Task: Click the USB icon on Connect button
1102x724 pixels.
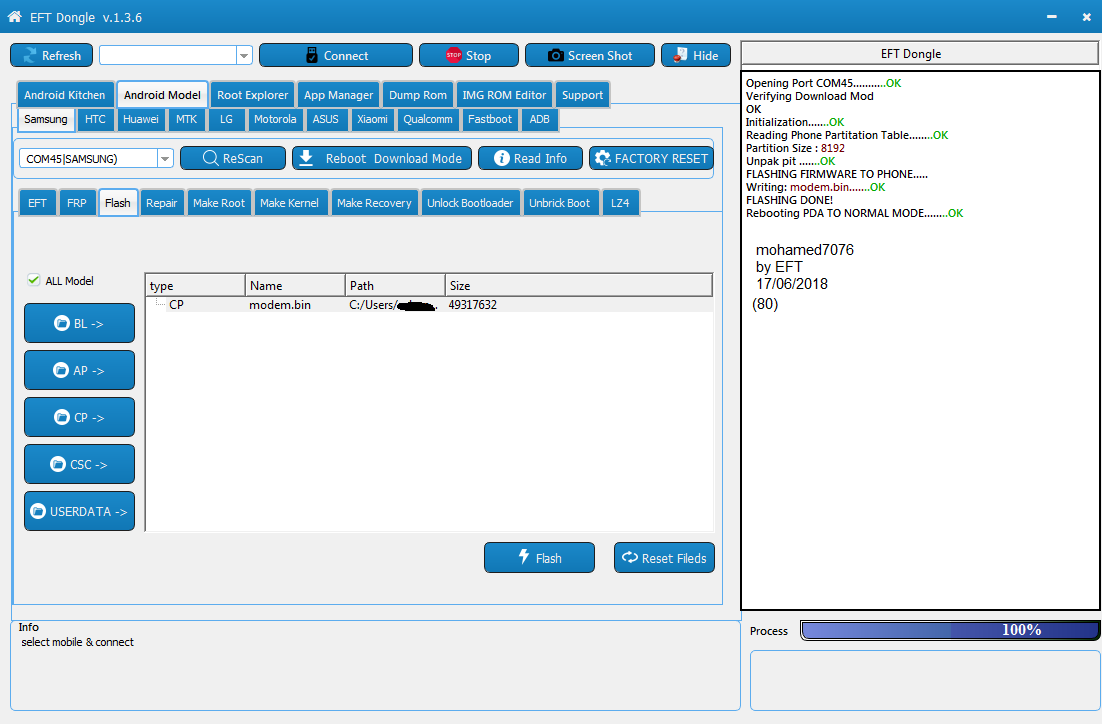Action: [311, 56]
